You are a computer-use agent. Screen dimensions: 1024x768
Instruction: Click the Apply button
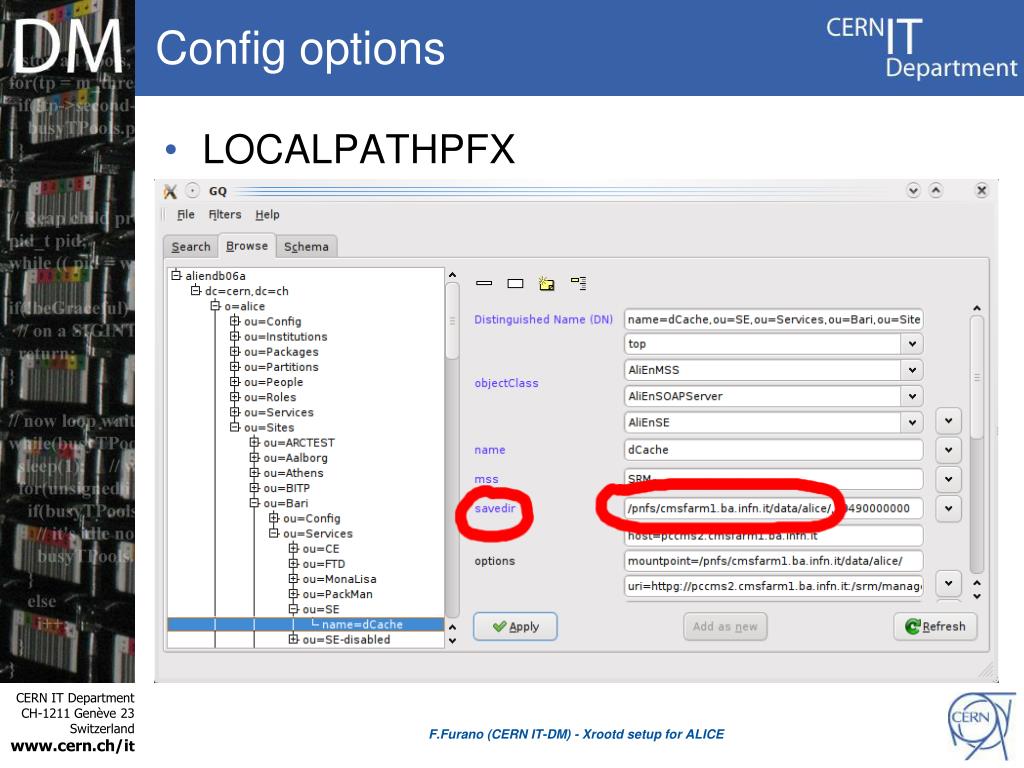[515, 626]
